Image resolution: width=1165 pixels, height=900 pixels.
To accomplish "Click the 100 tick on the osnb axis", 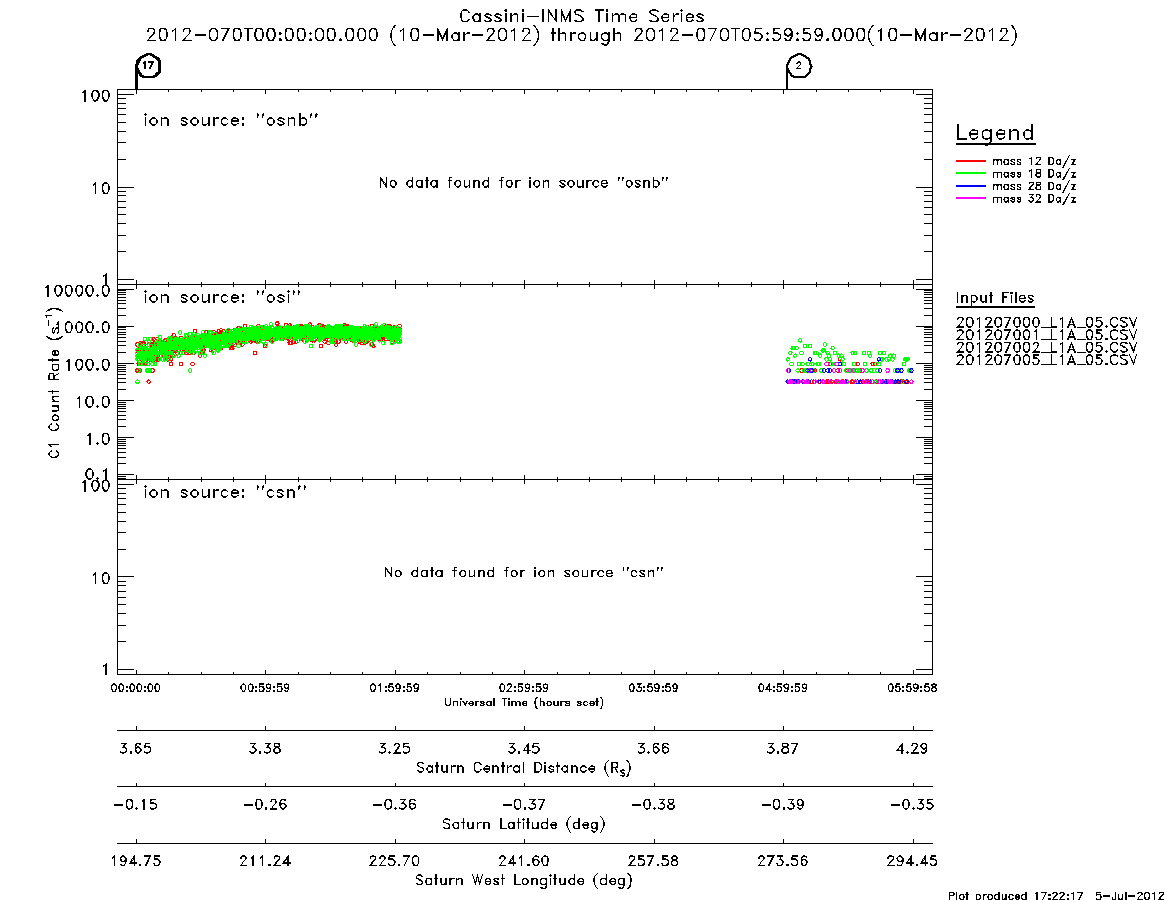I will 96,96.
